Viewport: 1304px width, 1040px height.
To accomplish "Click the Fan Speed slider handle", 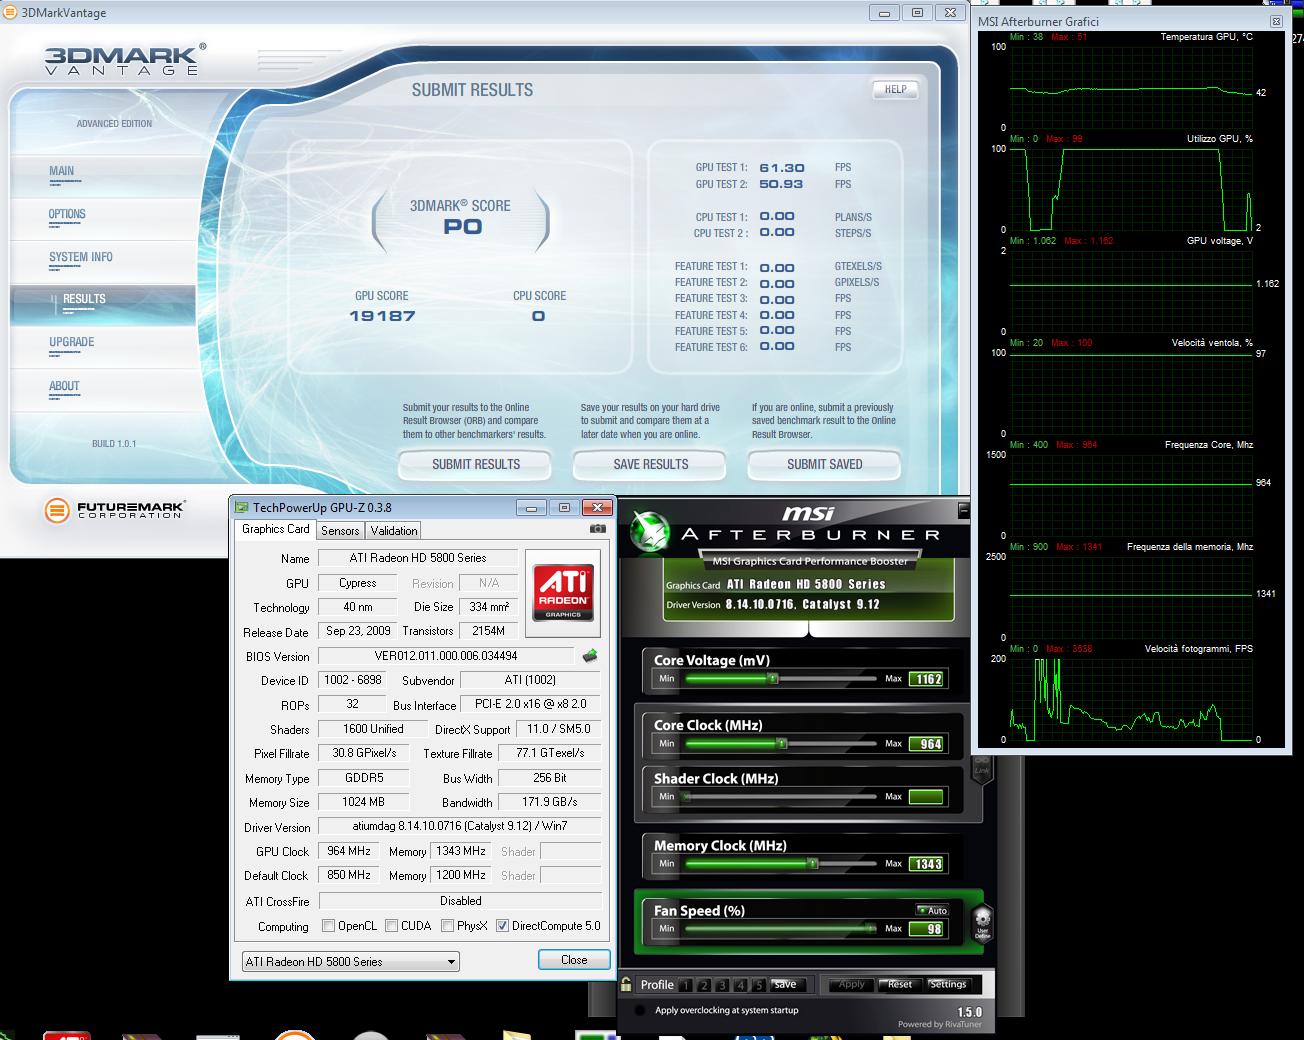I will pyautogui.click(x=873, y=929).
